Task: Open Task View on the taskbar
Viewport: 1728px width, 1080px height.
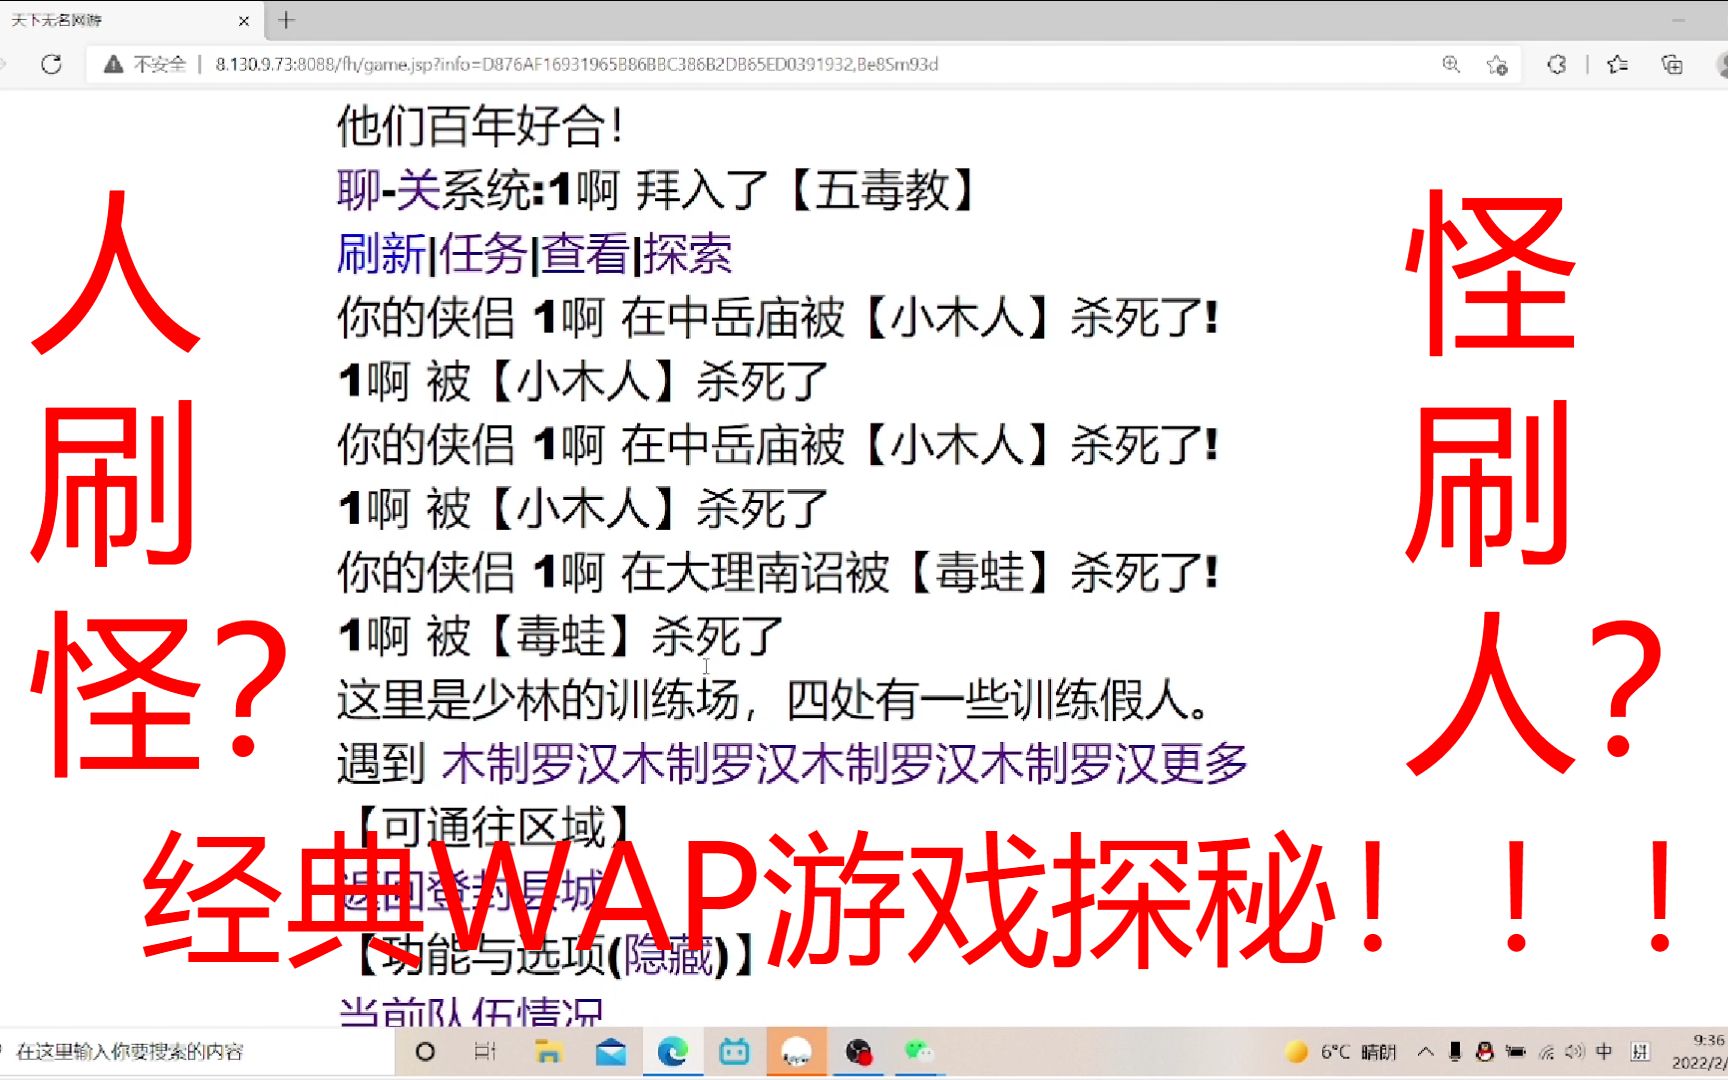Action: click(485, 1052)
